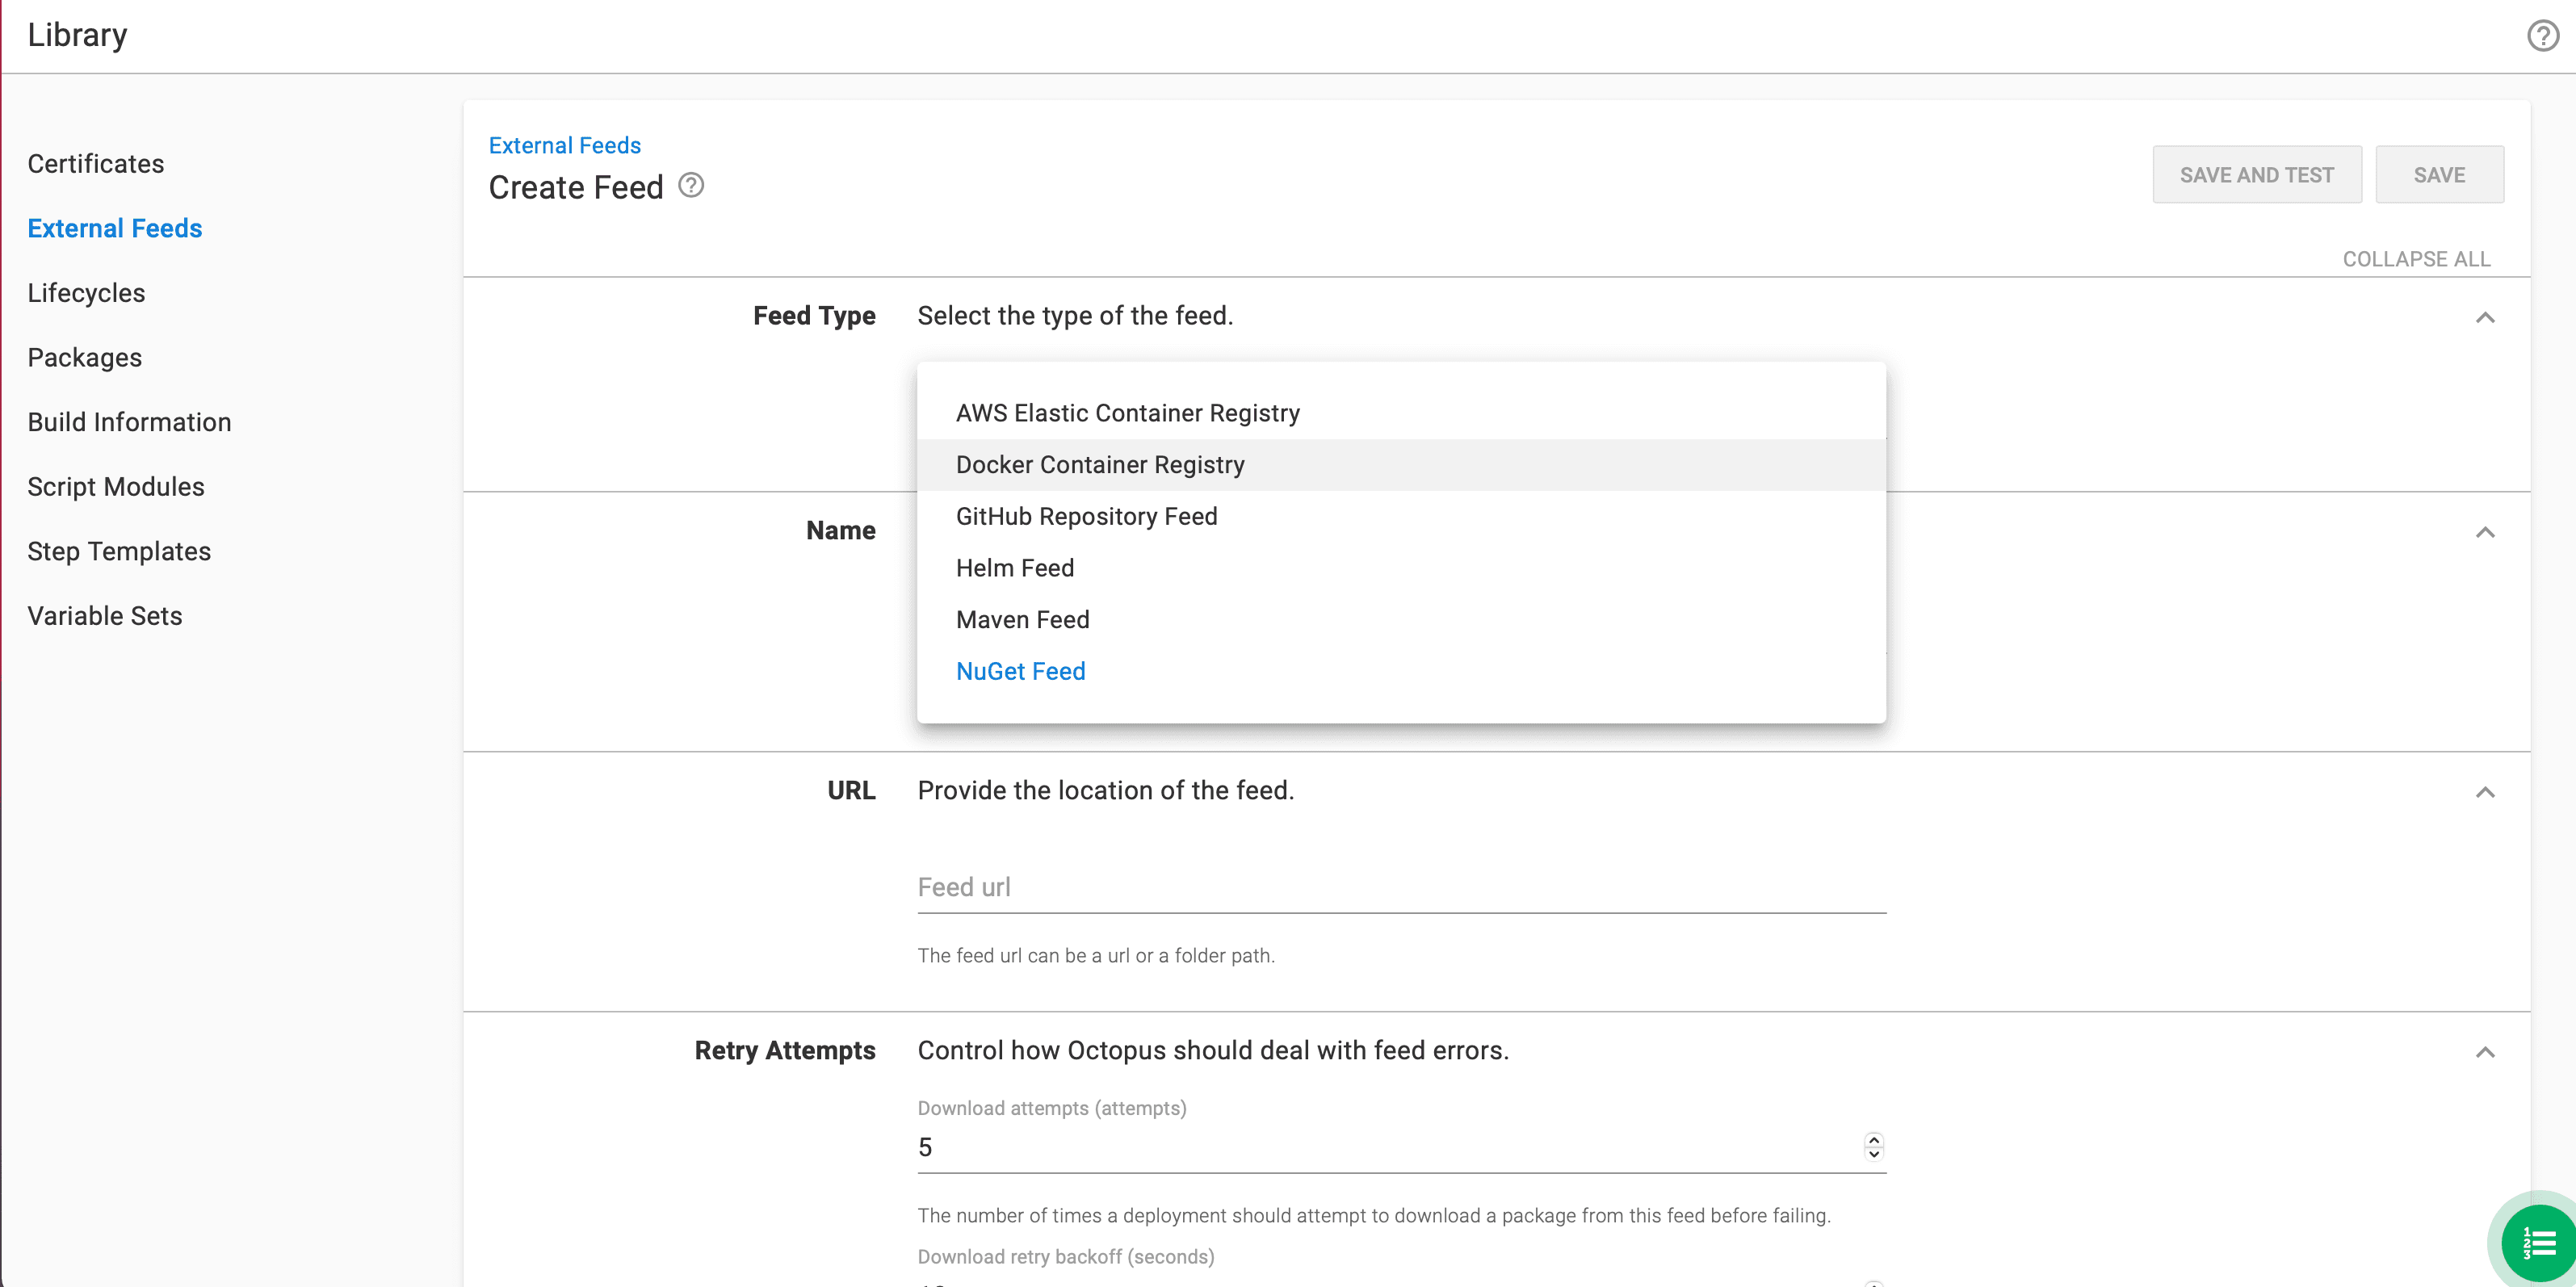The height and width of the screenshot is (1287, 2576).
Task: Open the green task list floating button
Action: [x=2538, y=1243]
